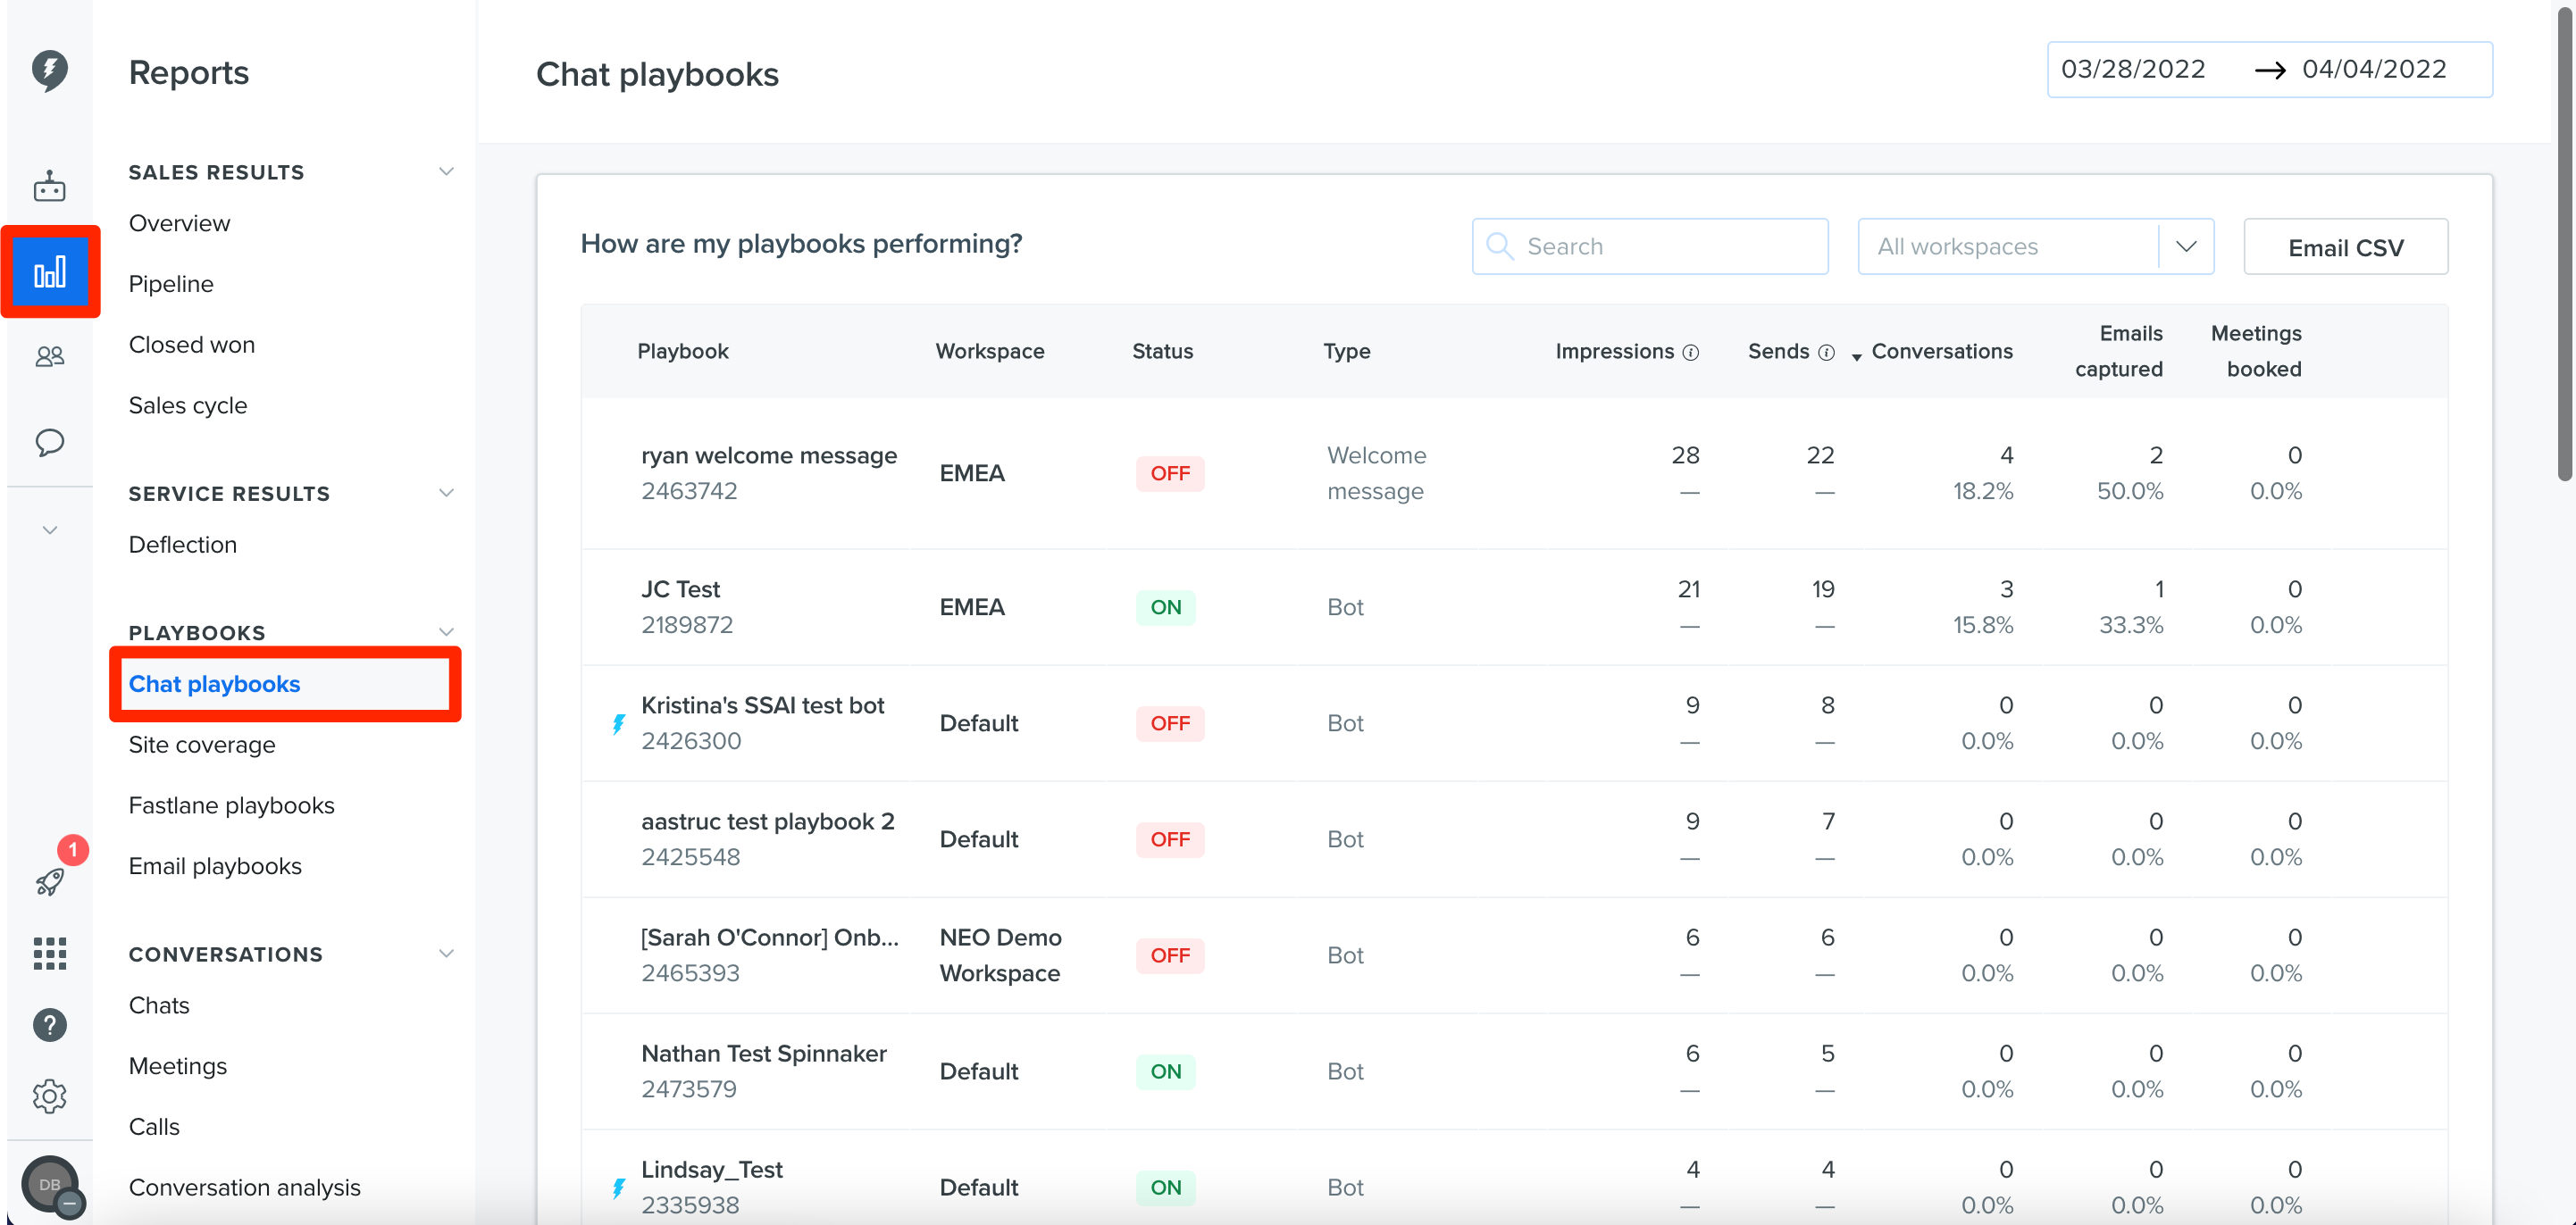
Task: Click the Email CSV button
Action: click(x=2345, y=246)
